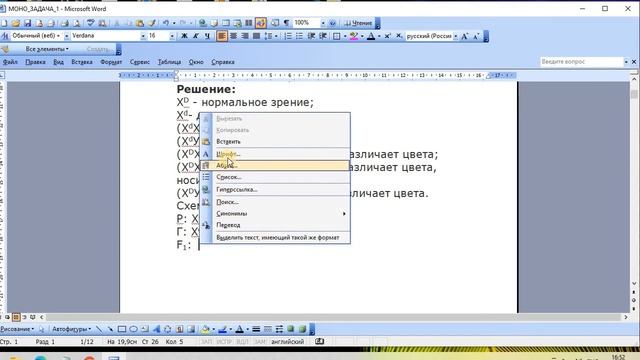Center the paragraph text
Image resolution: width=640 pixels, height=360 pixels.
pos(233,36)
